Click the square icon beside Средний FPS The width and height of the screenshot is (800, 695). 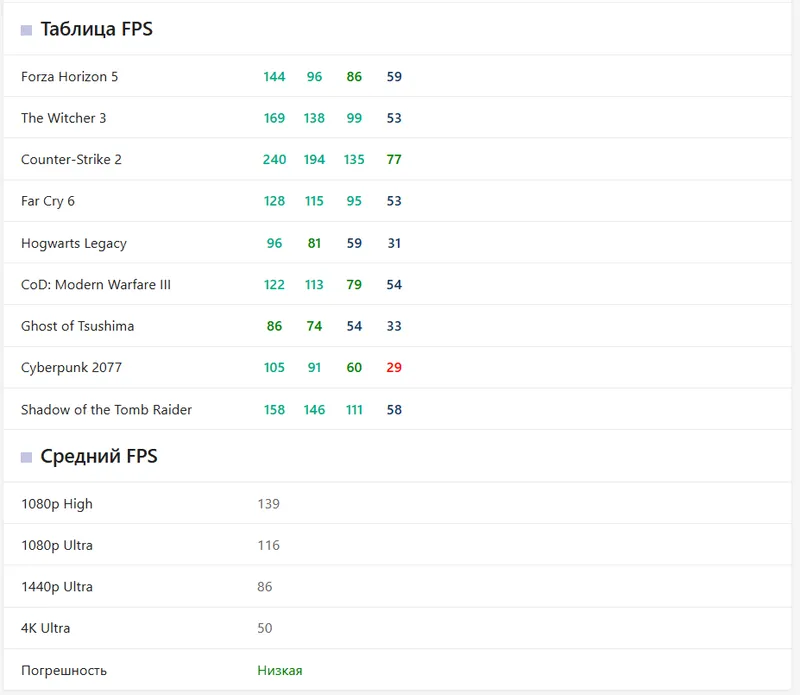[x=27, y=457]
